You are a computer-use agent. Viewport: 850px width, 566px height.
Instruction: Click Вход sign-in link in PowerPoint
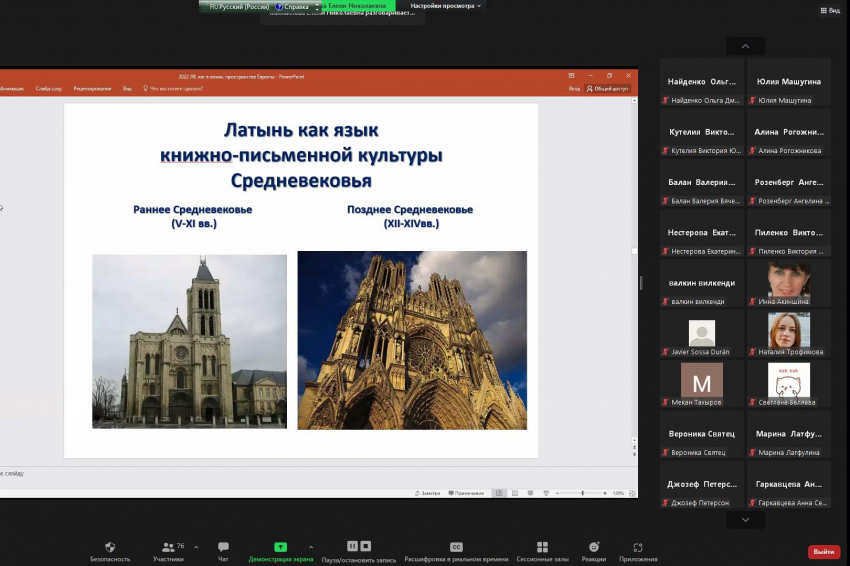pos(574,89)
